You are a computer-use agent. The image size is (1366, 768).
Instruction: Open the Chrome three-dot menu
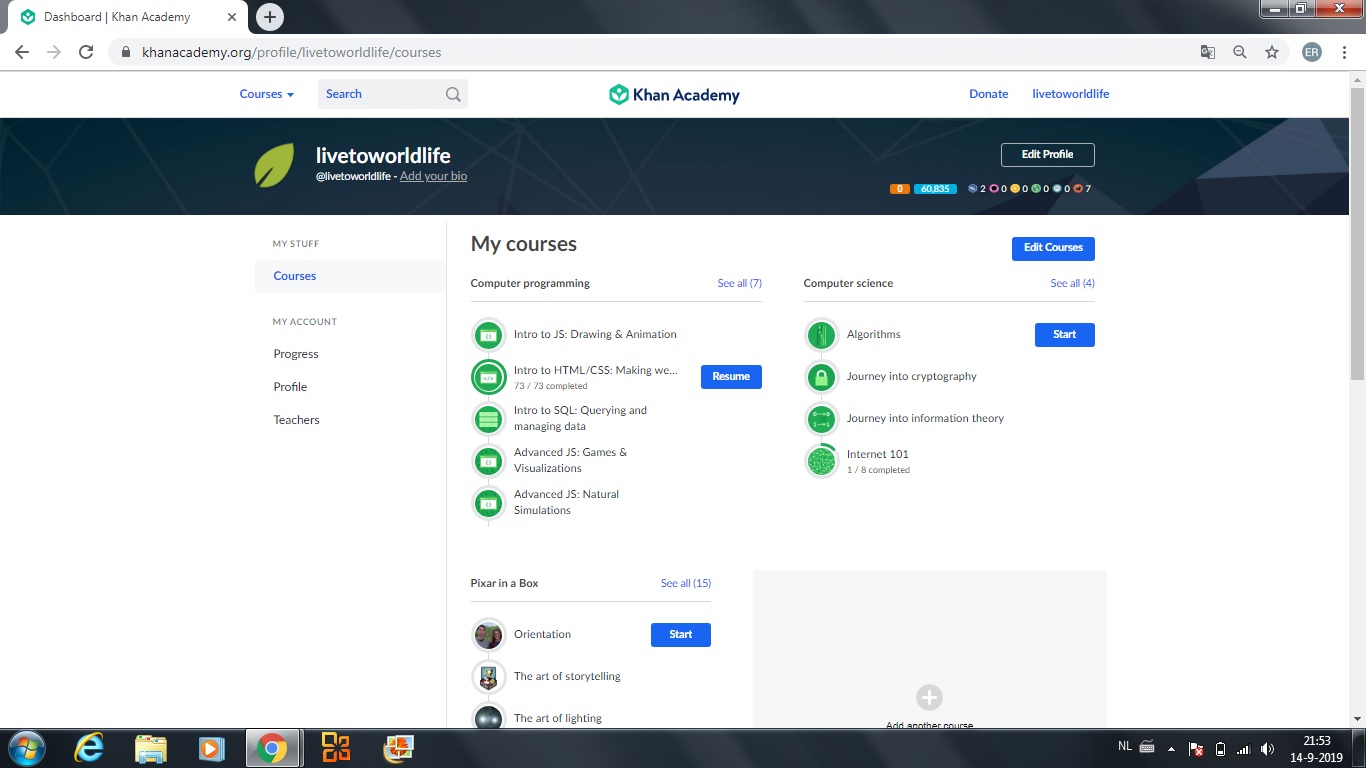click(1344, 52)
